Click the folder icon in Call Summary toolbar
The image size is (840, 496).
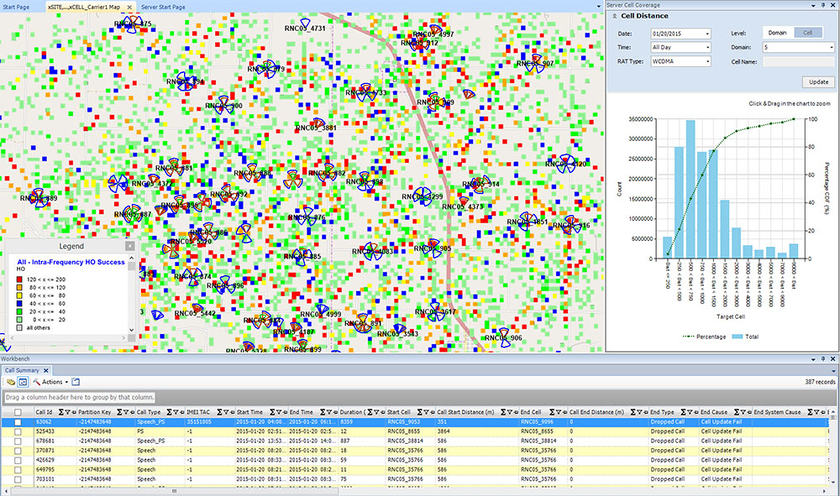point(9,382)
